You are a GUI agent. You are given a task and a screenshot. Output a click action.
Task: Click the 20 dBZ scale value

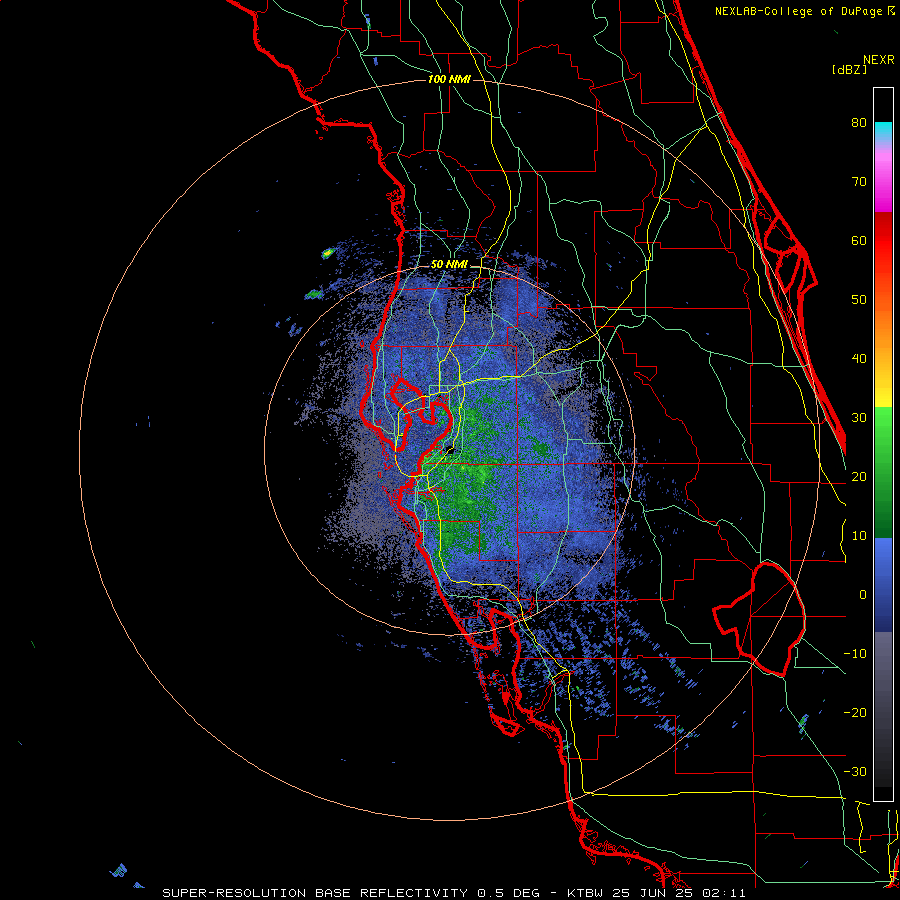859,477
